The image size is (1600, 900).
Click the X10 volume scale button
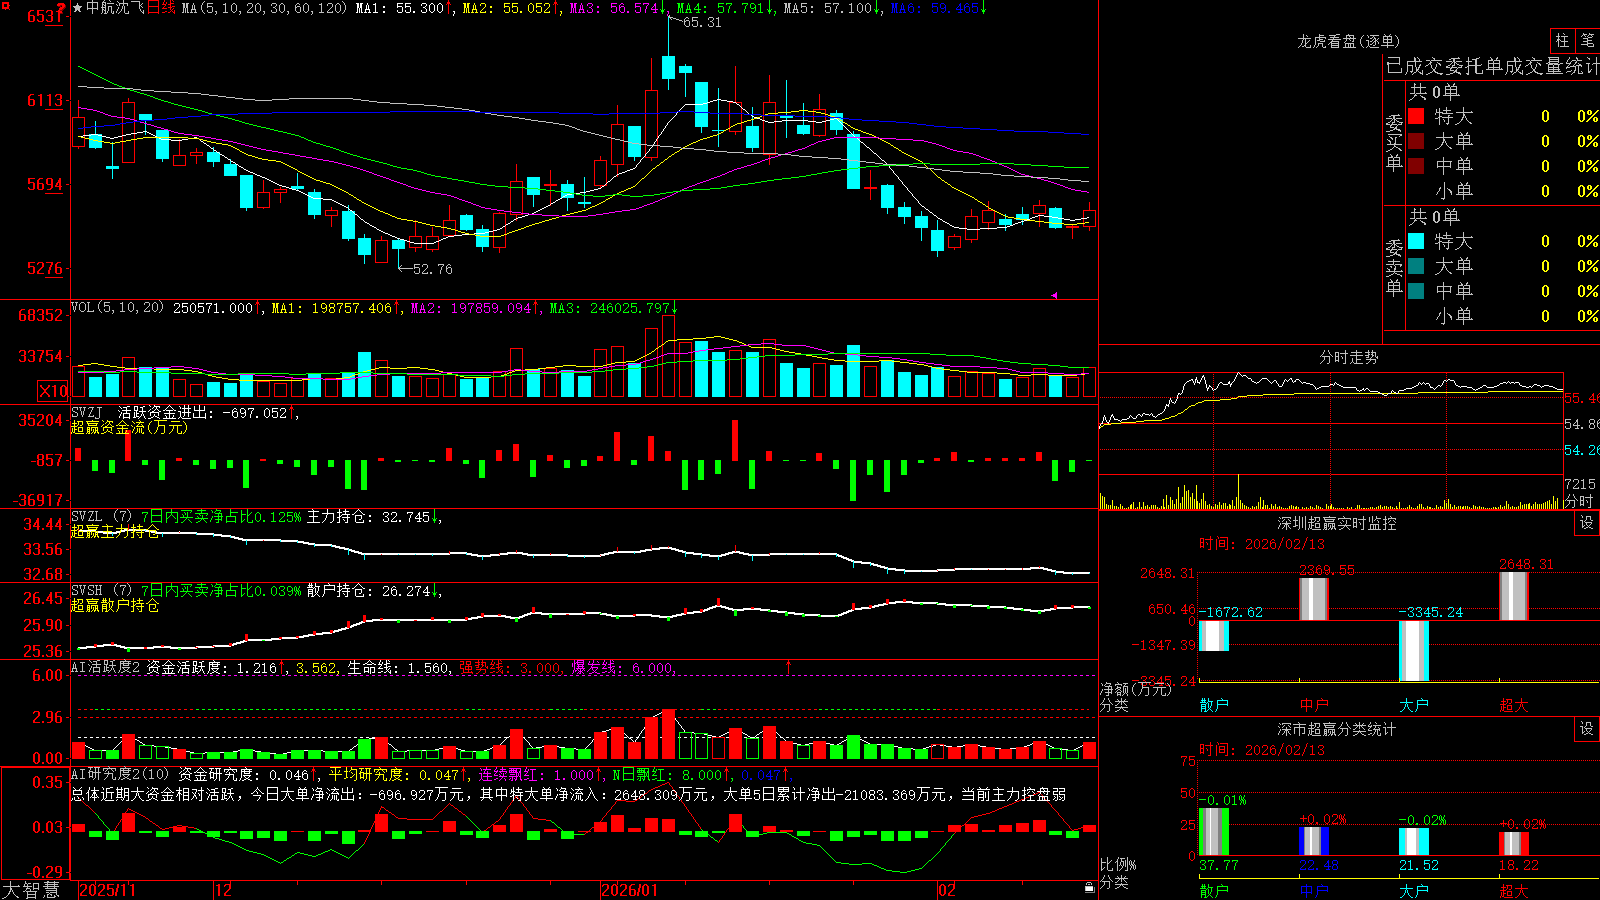53,391
